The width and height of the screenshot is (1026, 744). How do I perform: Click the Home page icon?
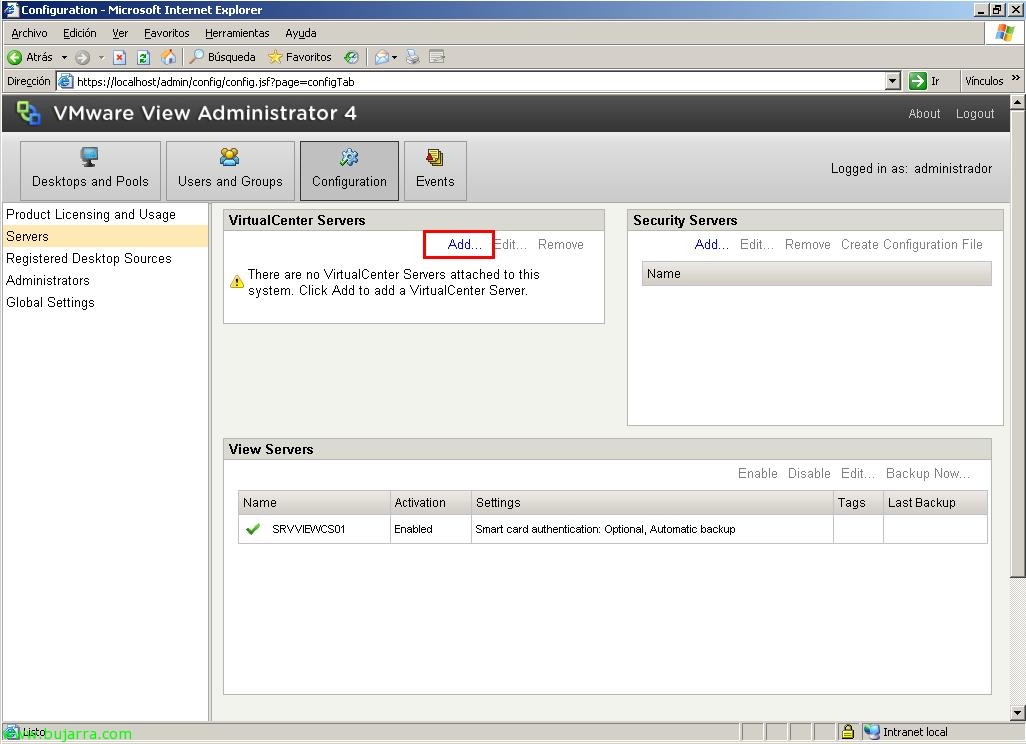pyautogui.click(x=168, y=57)
